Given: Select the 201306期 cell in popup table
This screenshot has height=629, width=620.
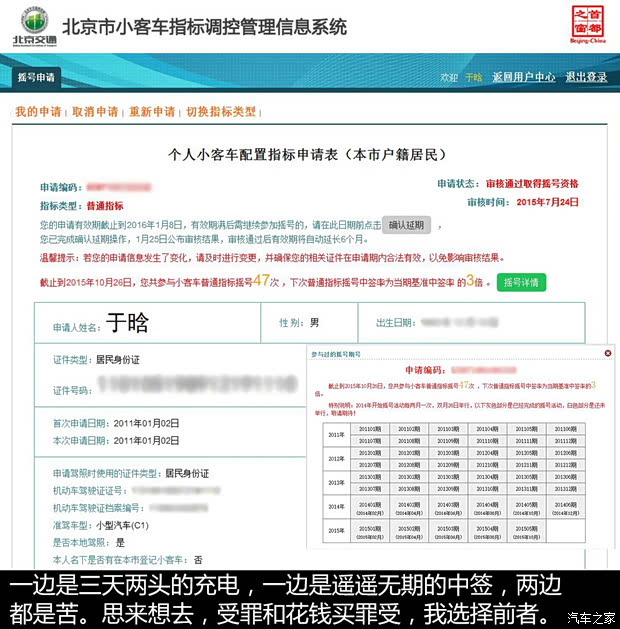Looking at the screenshot, I should 566,477.
